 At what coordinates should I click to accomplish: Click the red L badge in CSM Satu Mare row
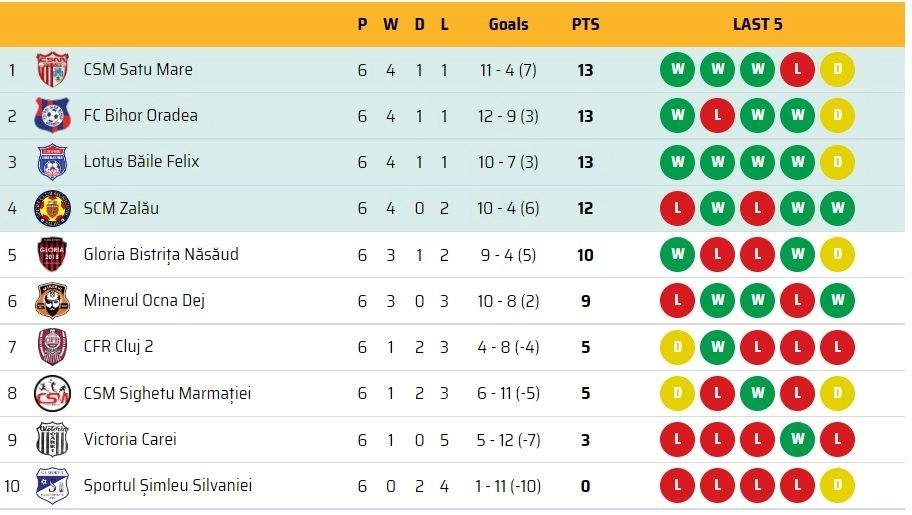click(x=797, y=69)
